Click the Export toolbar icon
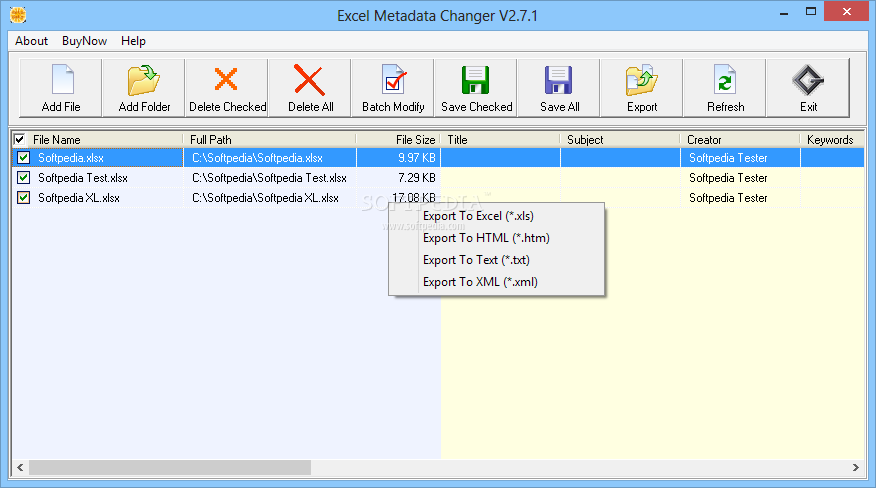This screenshot has height=488, width=876. click(x=641, y=80)
